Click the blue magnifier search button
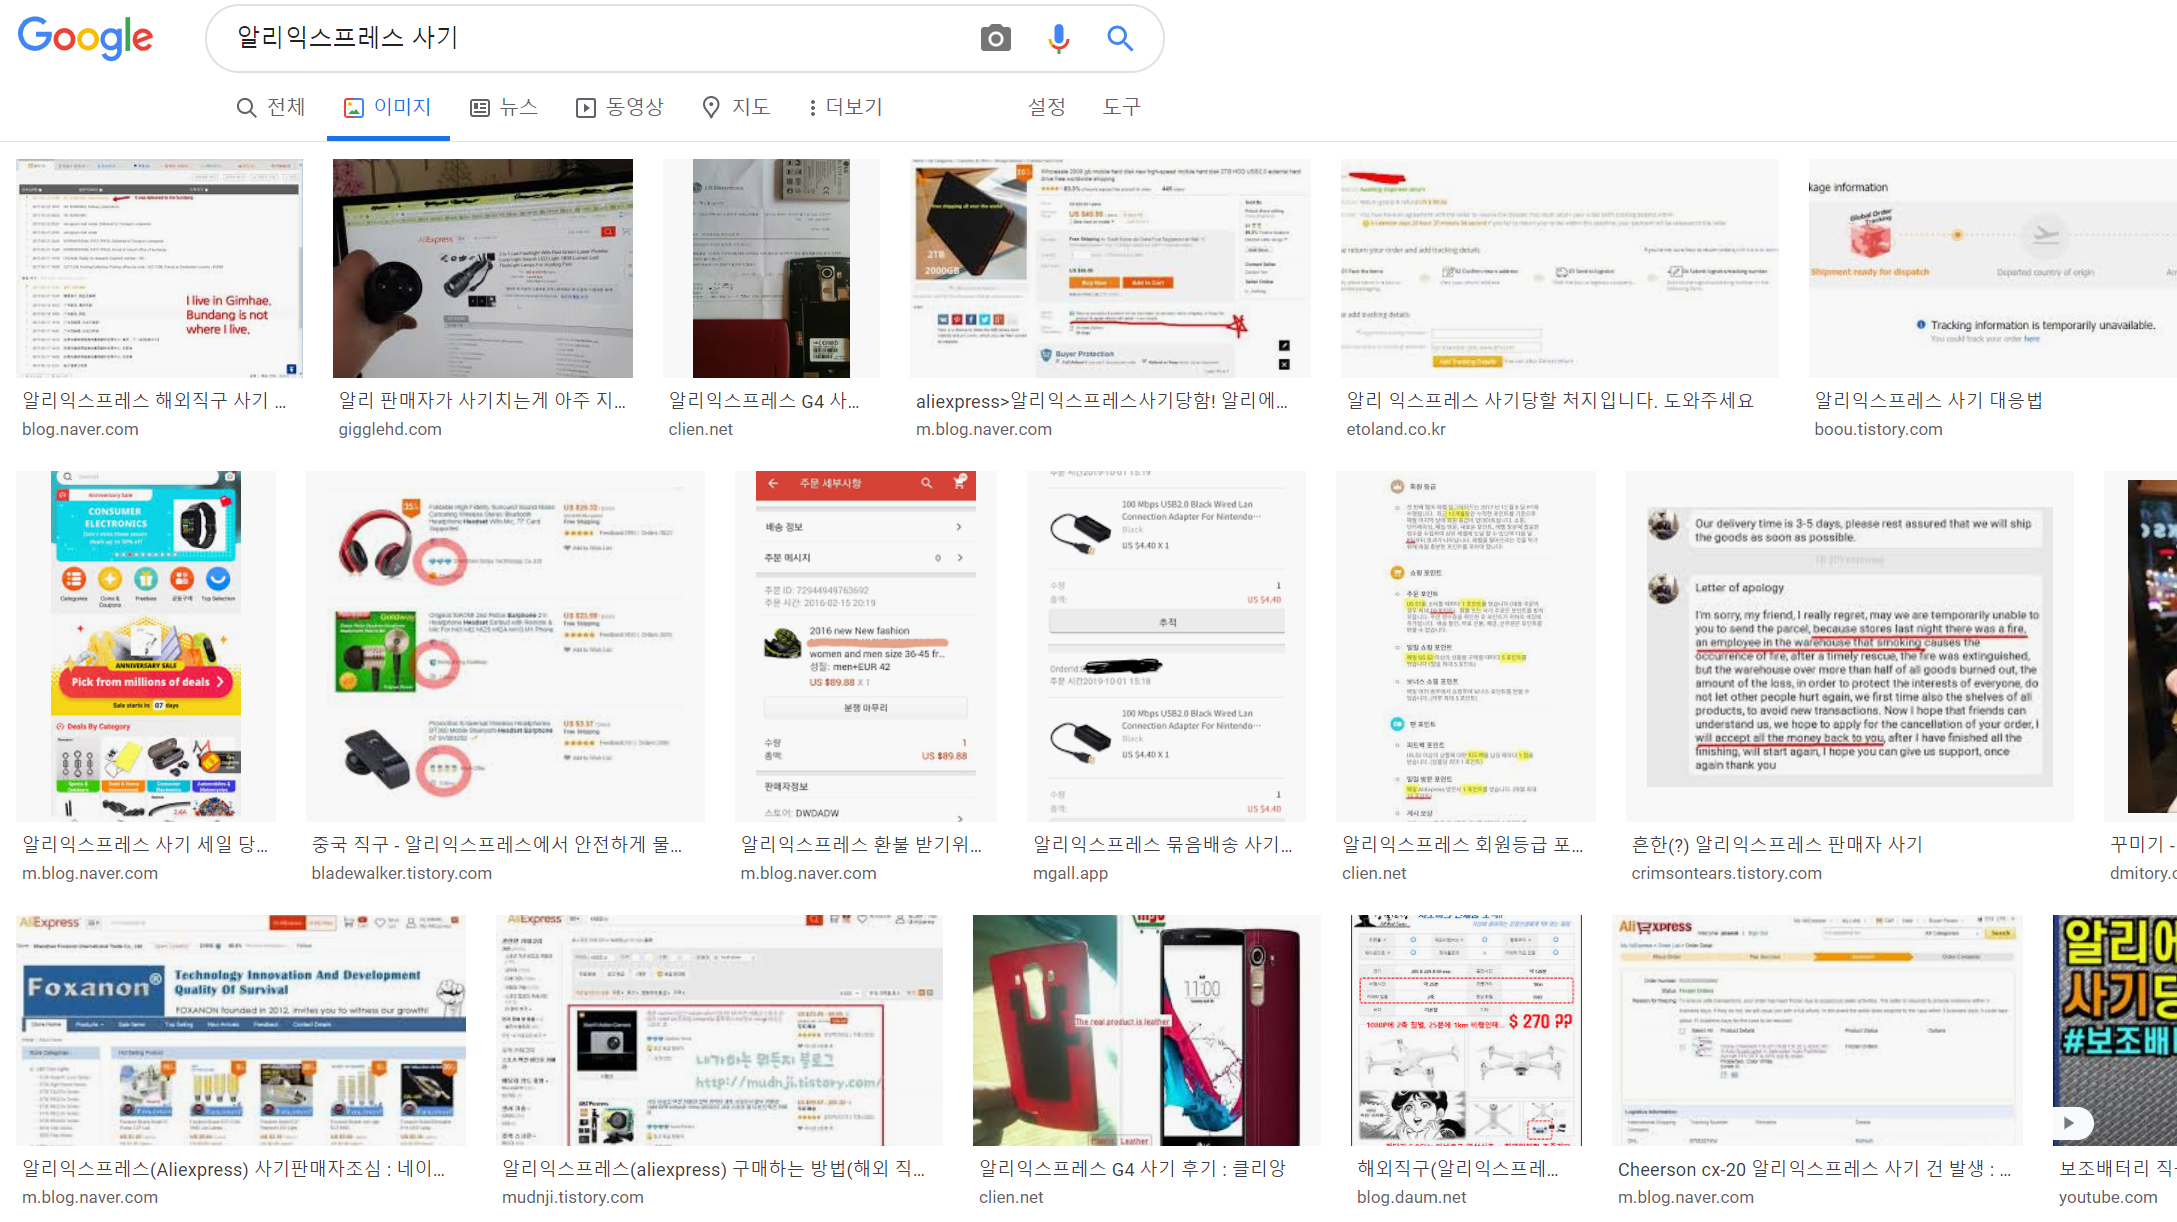Viewport: 2177px width, 1222px height. (x=1119, y=39)
